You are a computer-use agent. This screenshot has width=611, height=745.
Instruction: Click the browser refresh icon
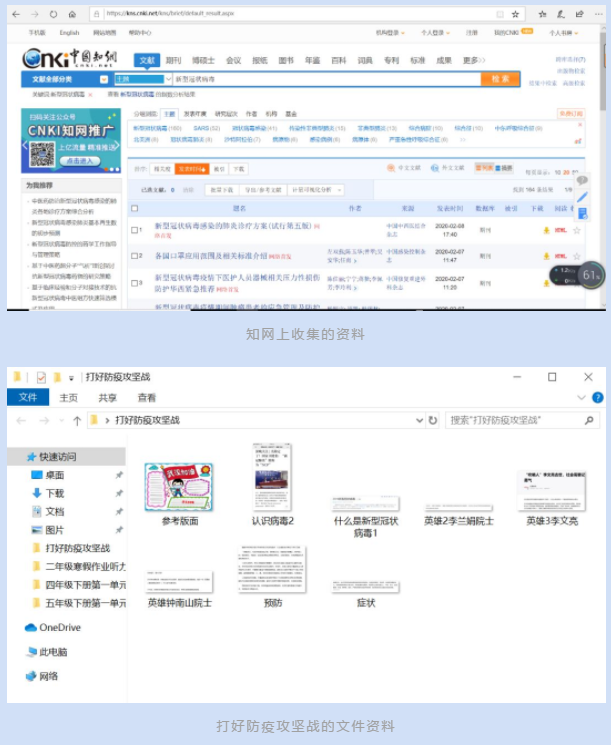54,14
